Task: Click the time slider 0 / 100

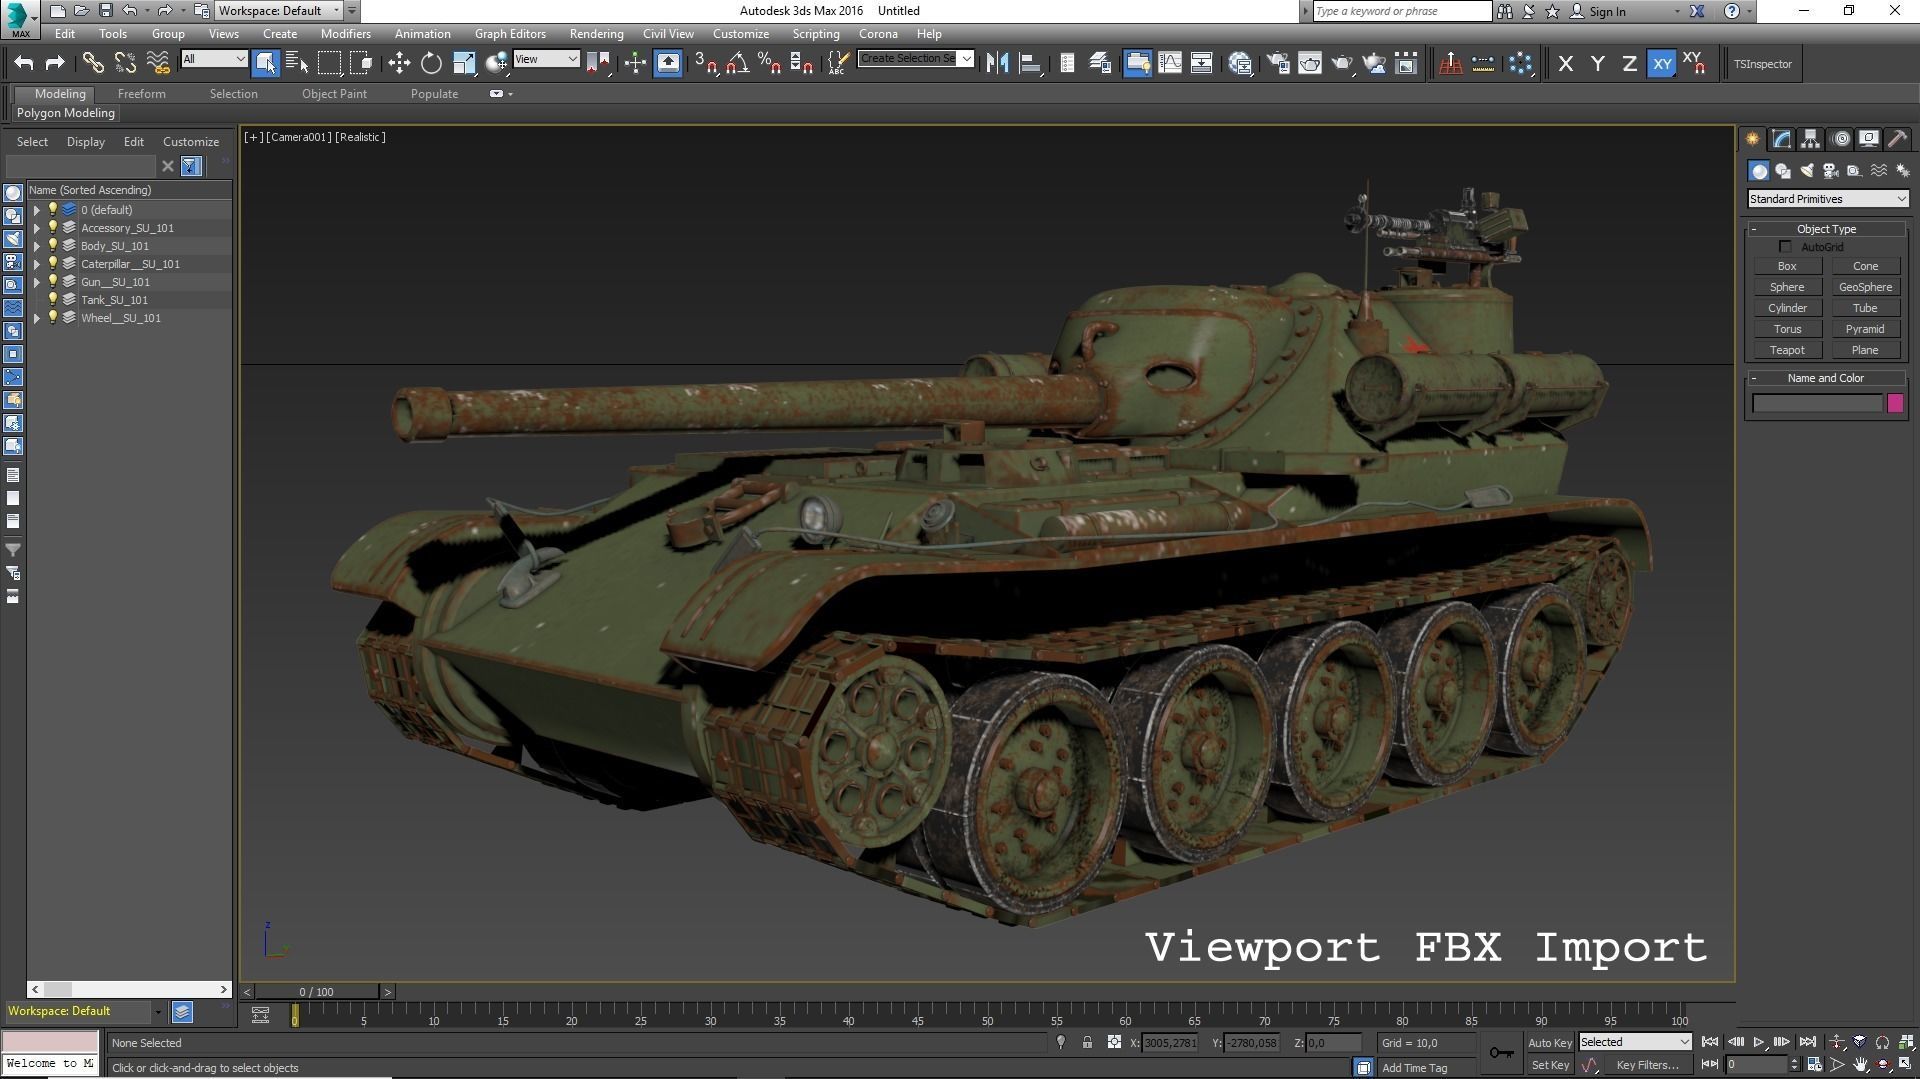Action: (316, 992)
